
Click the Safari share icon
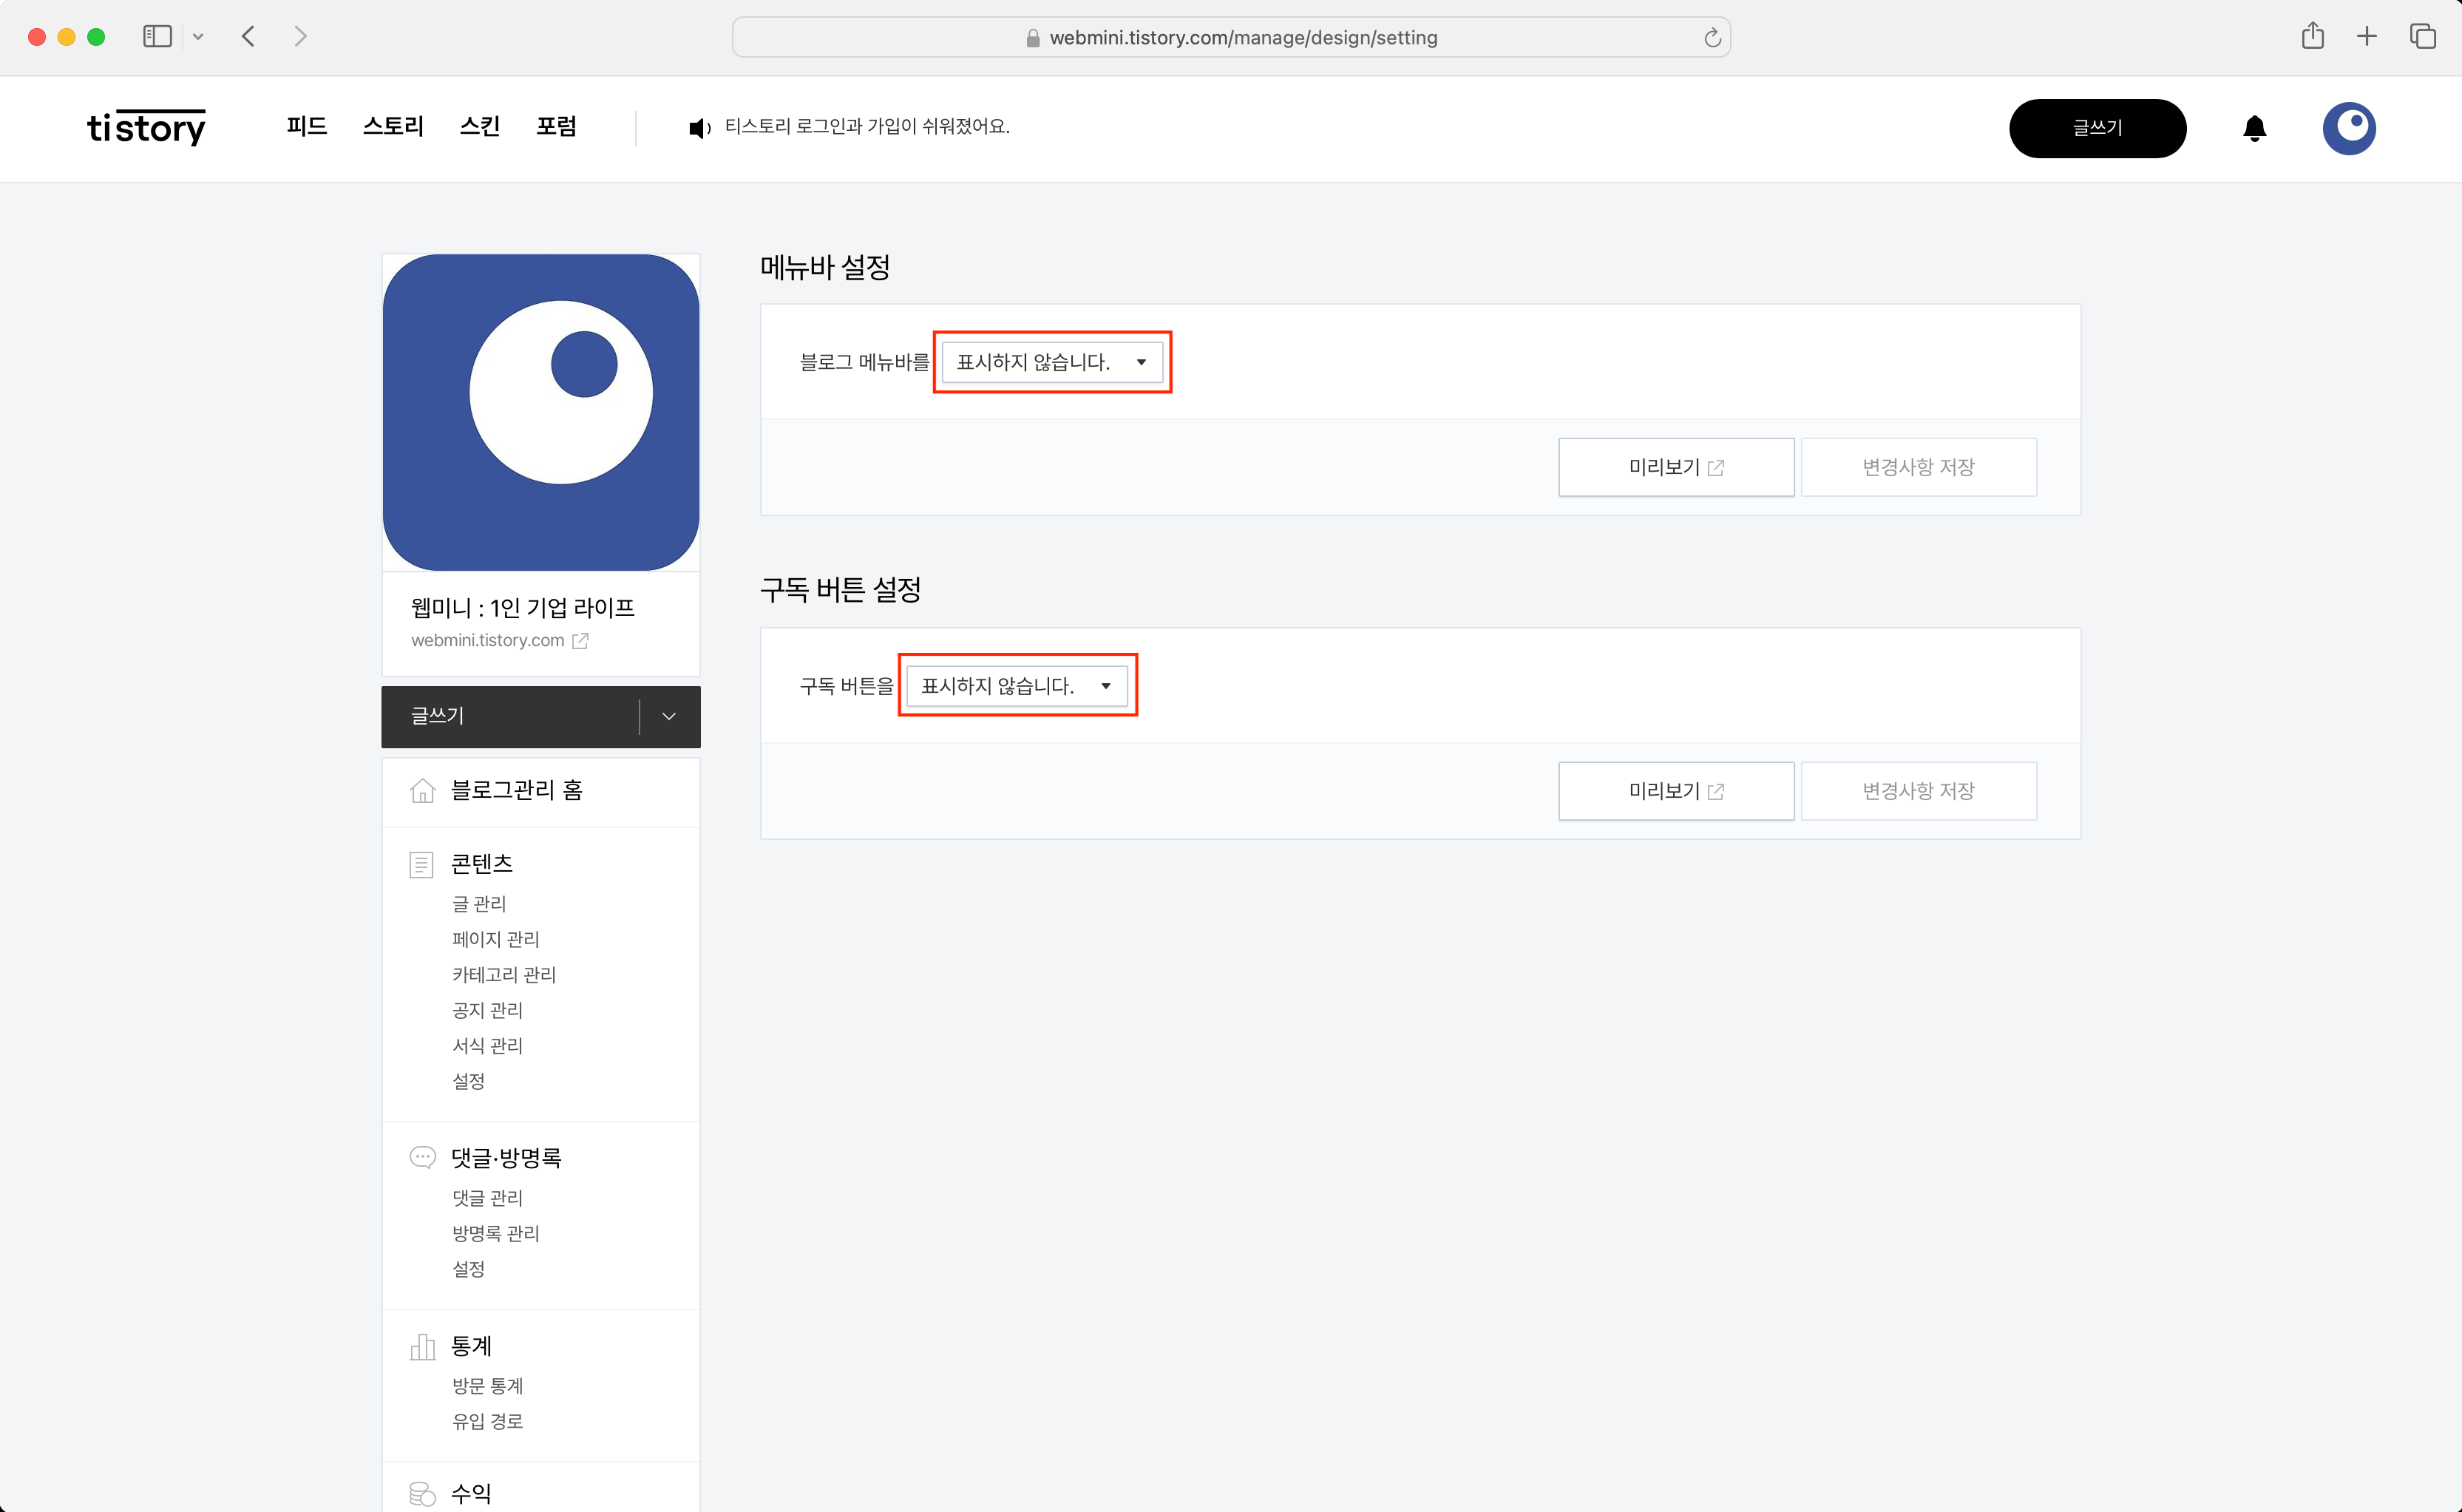2312,37
